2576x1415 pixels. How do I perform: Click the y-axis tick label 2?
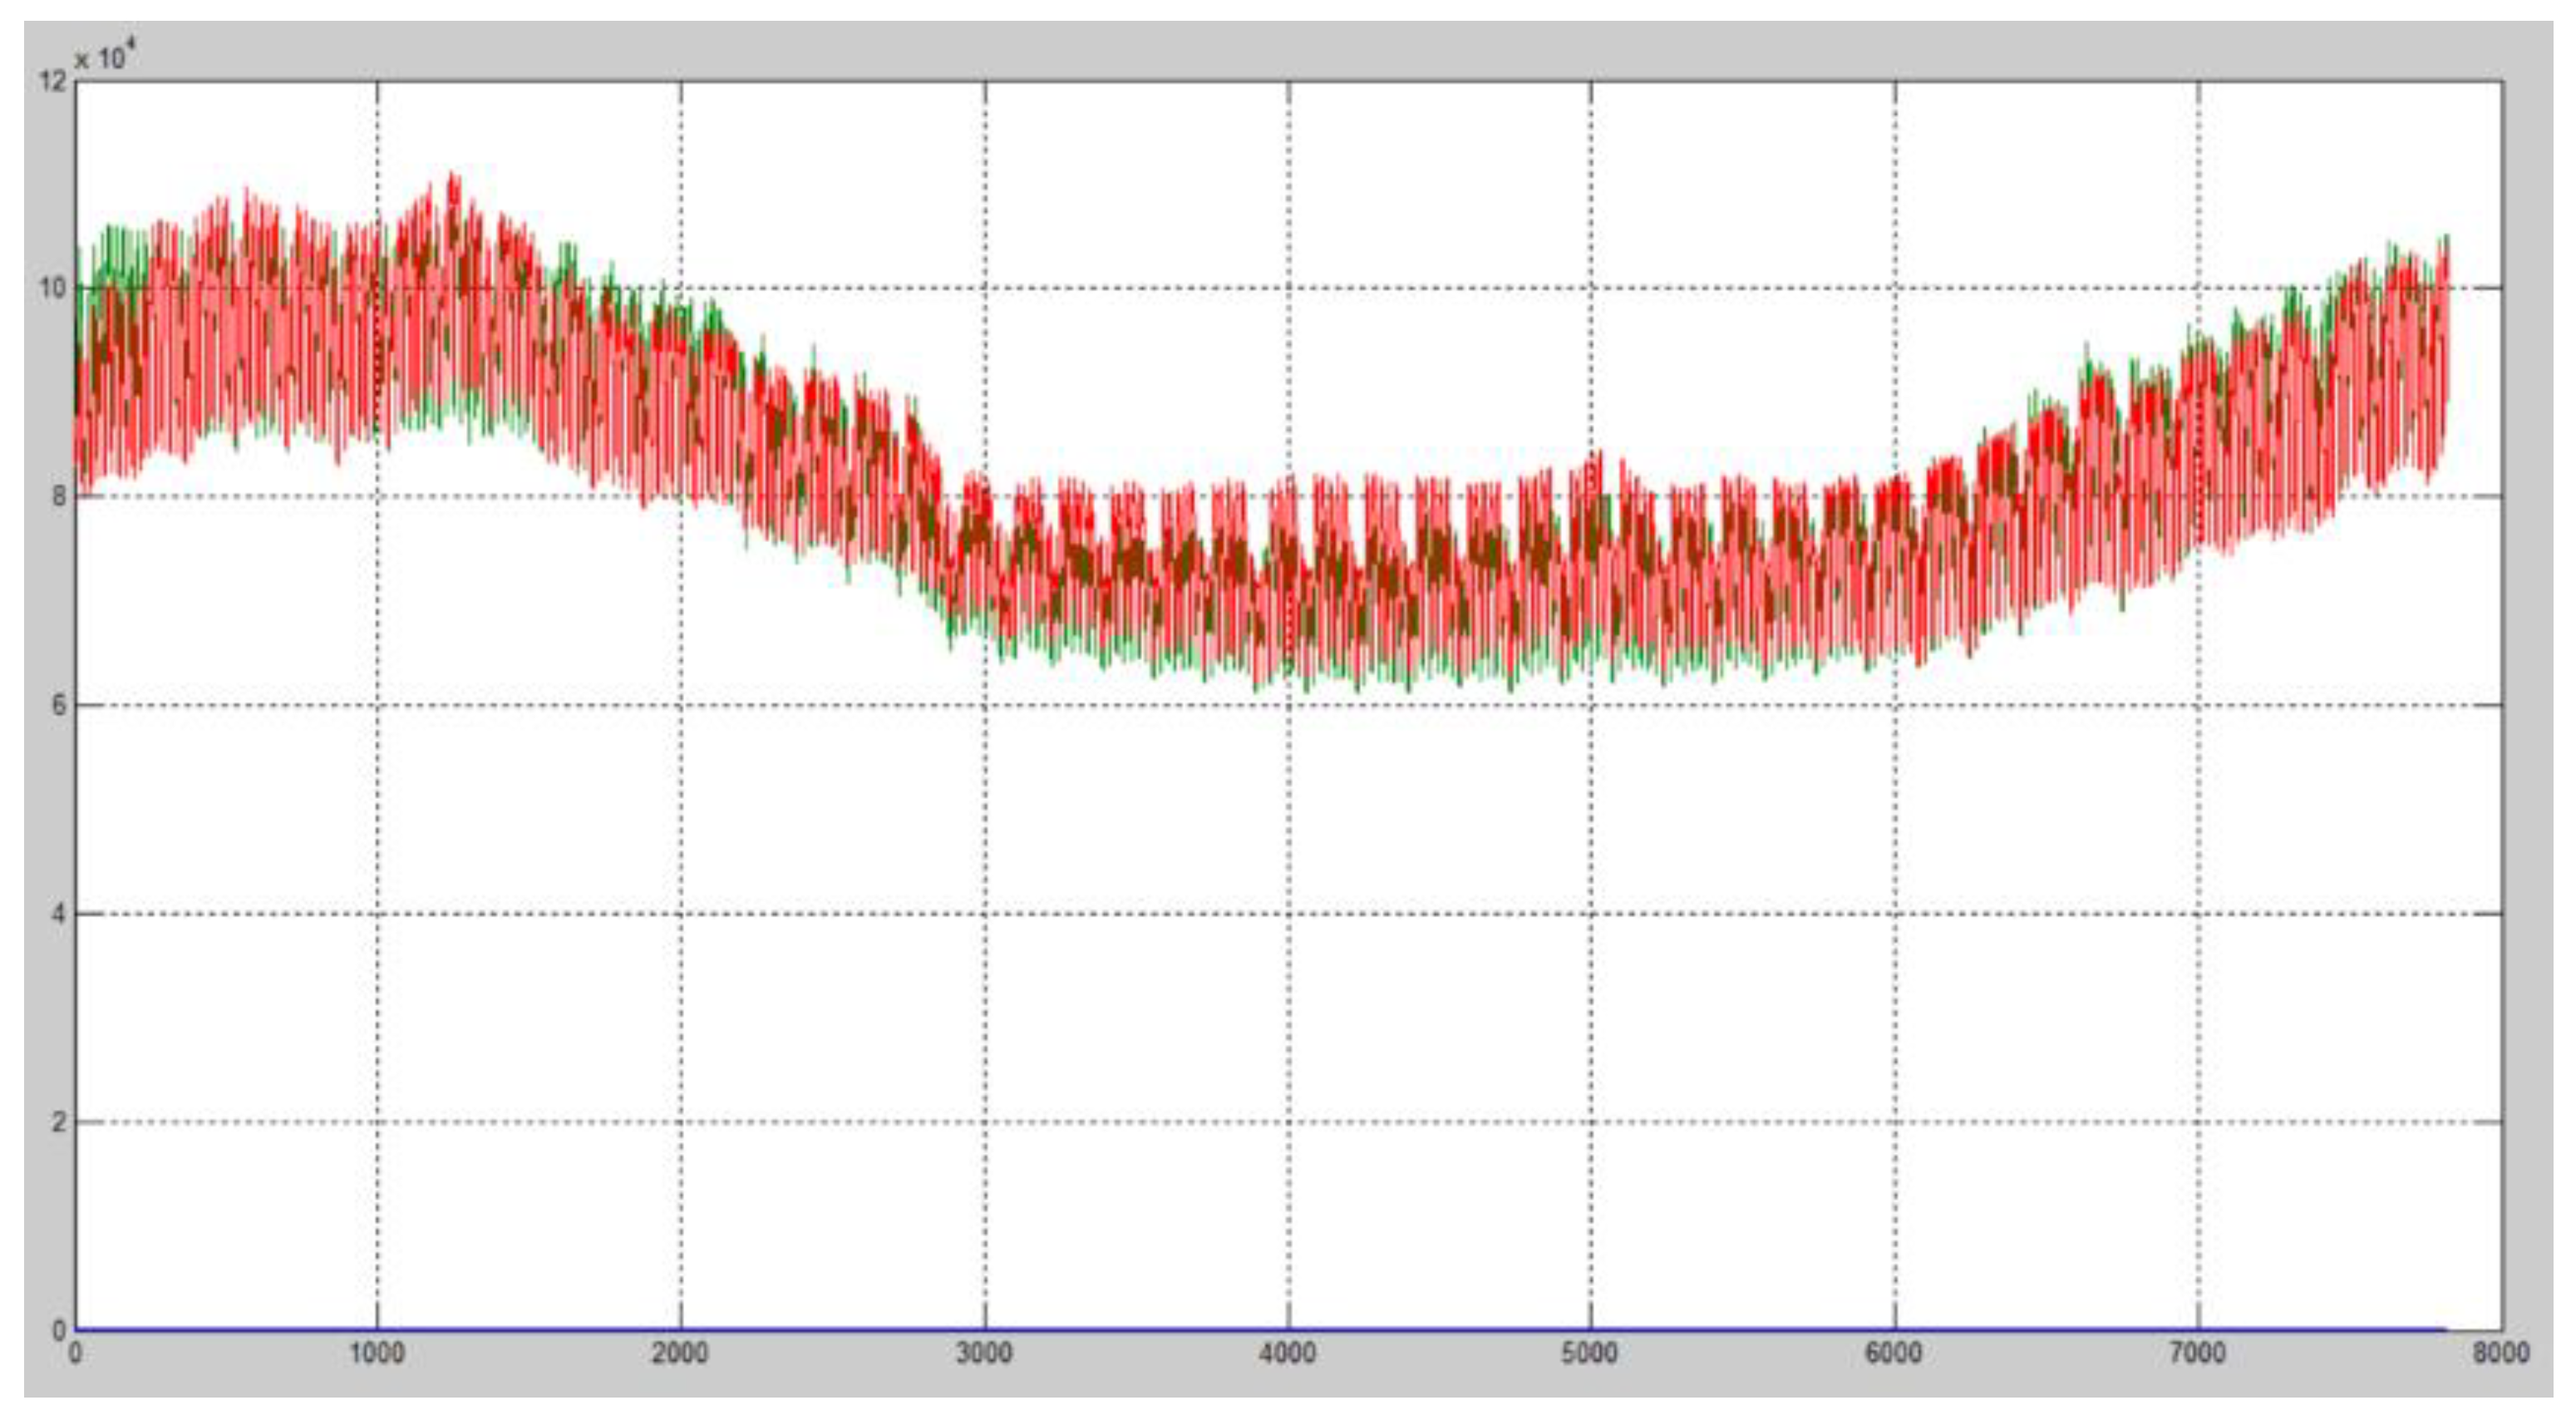[x=59, y=1122]
